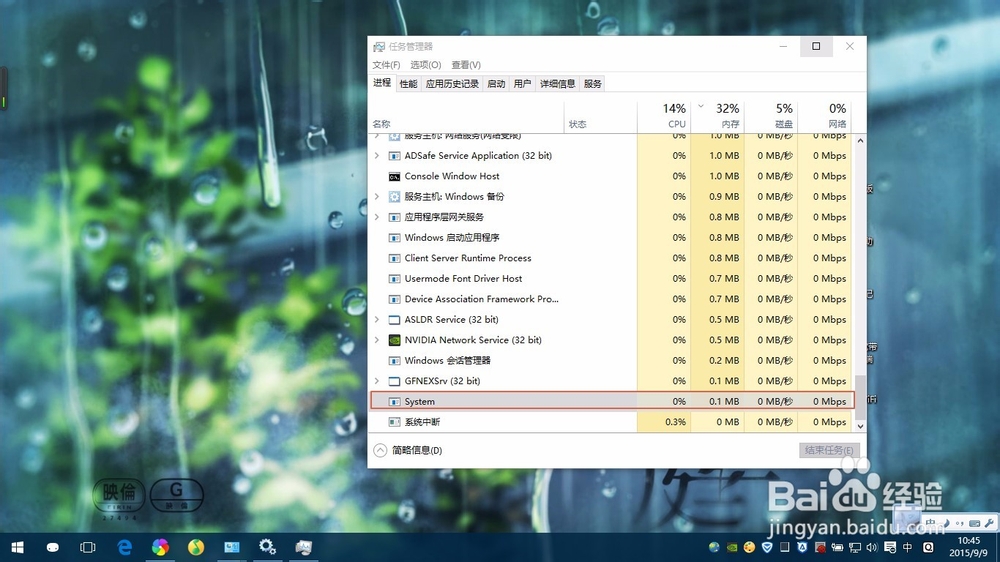Open the colorful pinwheel app on taskbar
This screenshot has height=562, width=1000.
[160, 547]
